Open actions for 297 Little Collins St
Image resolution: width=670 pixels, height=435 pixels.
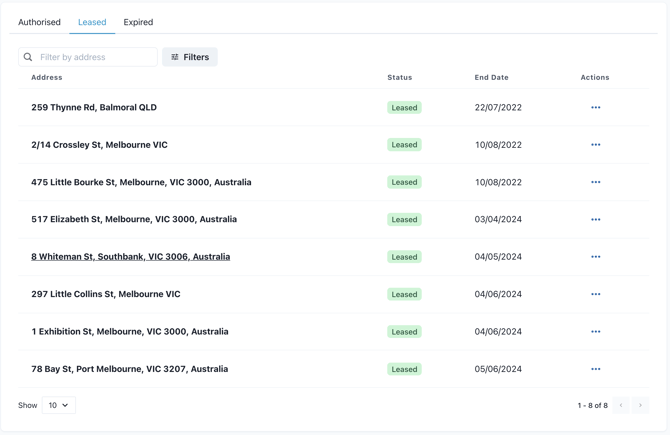(595, 294)
